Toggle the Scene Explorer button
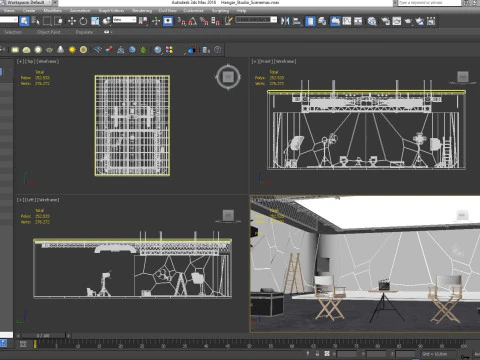This screenshot has width=480, height=360. pyautogui.click(x=310, y=21)
